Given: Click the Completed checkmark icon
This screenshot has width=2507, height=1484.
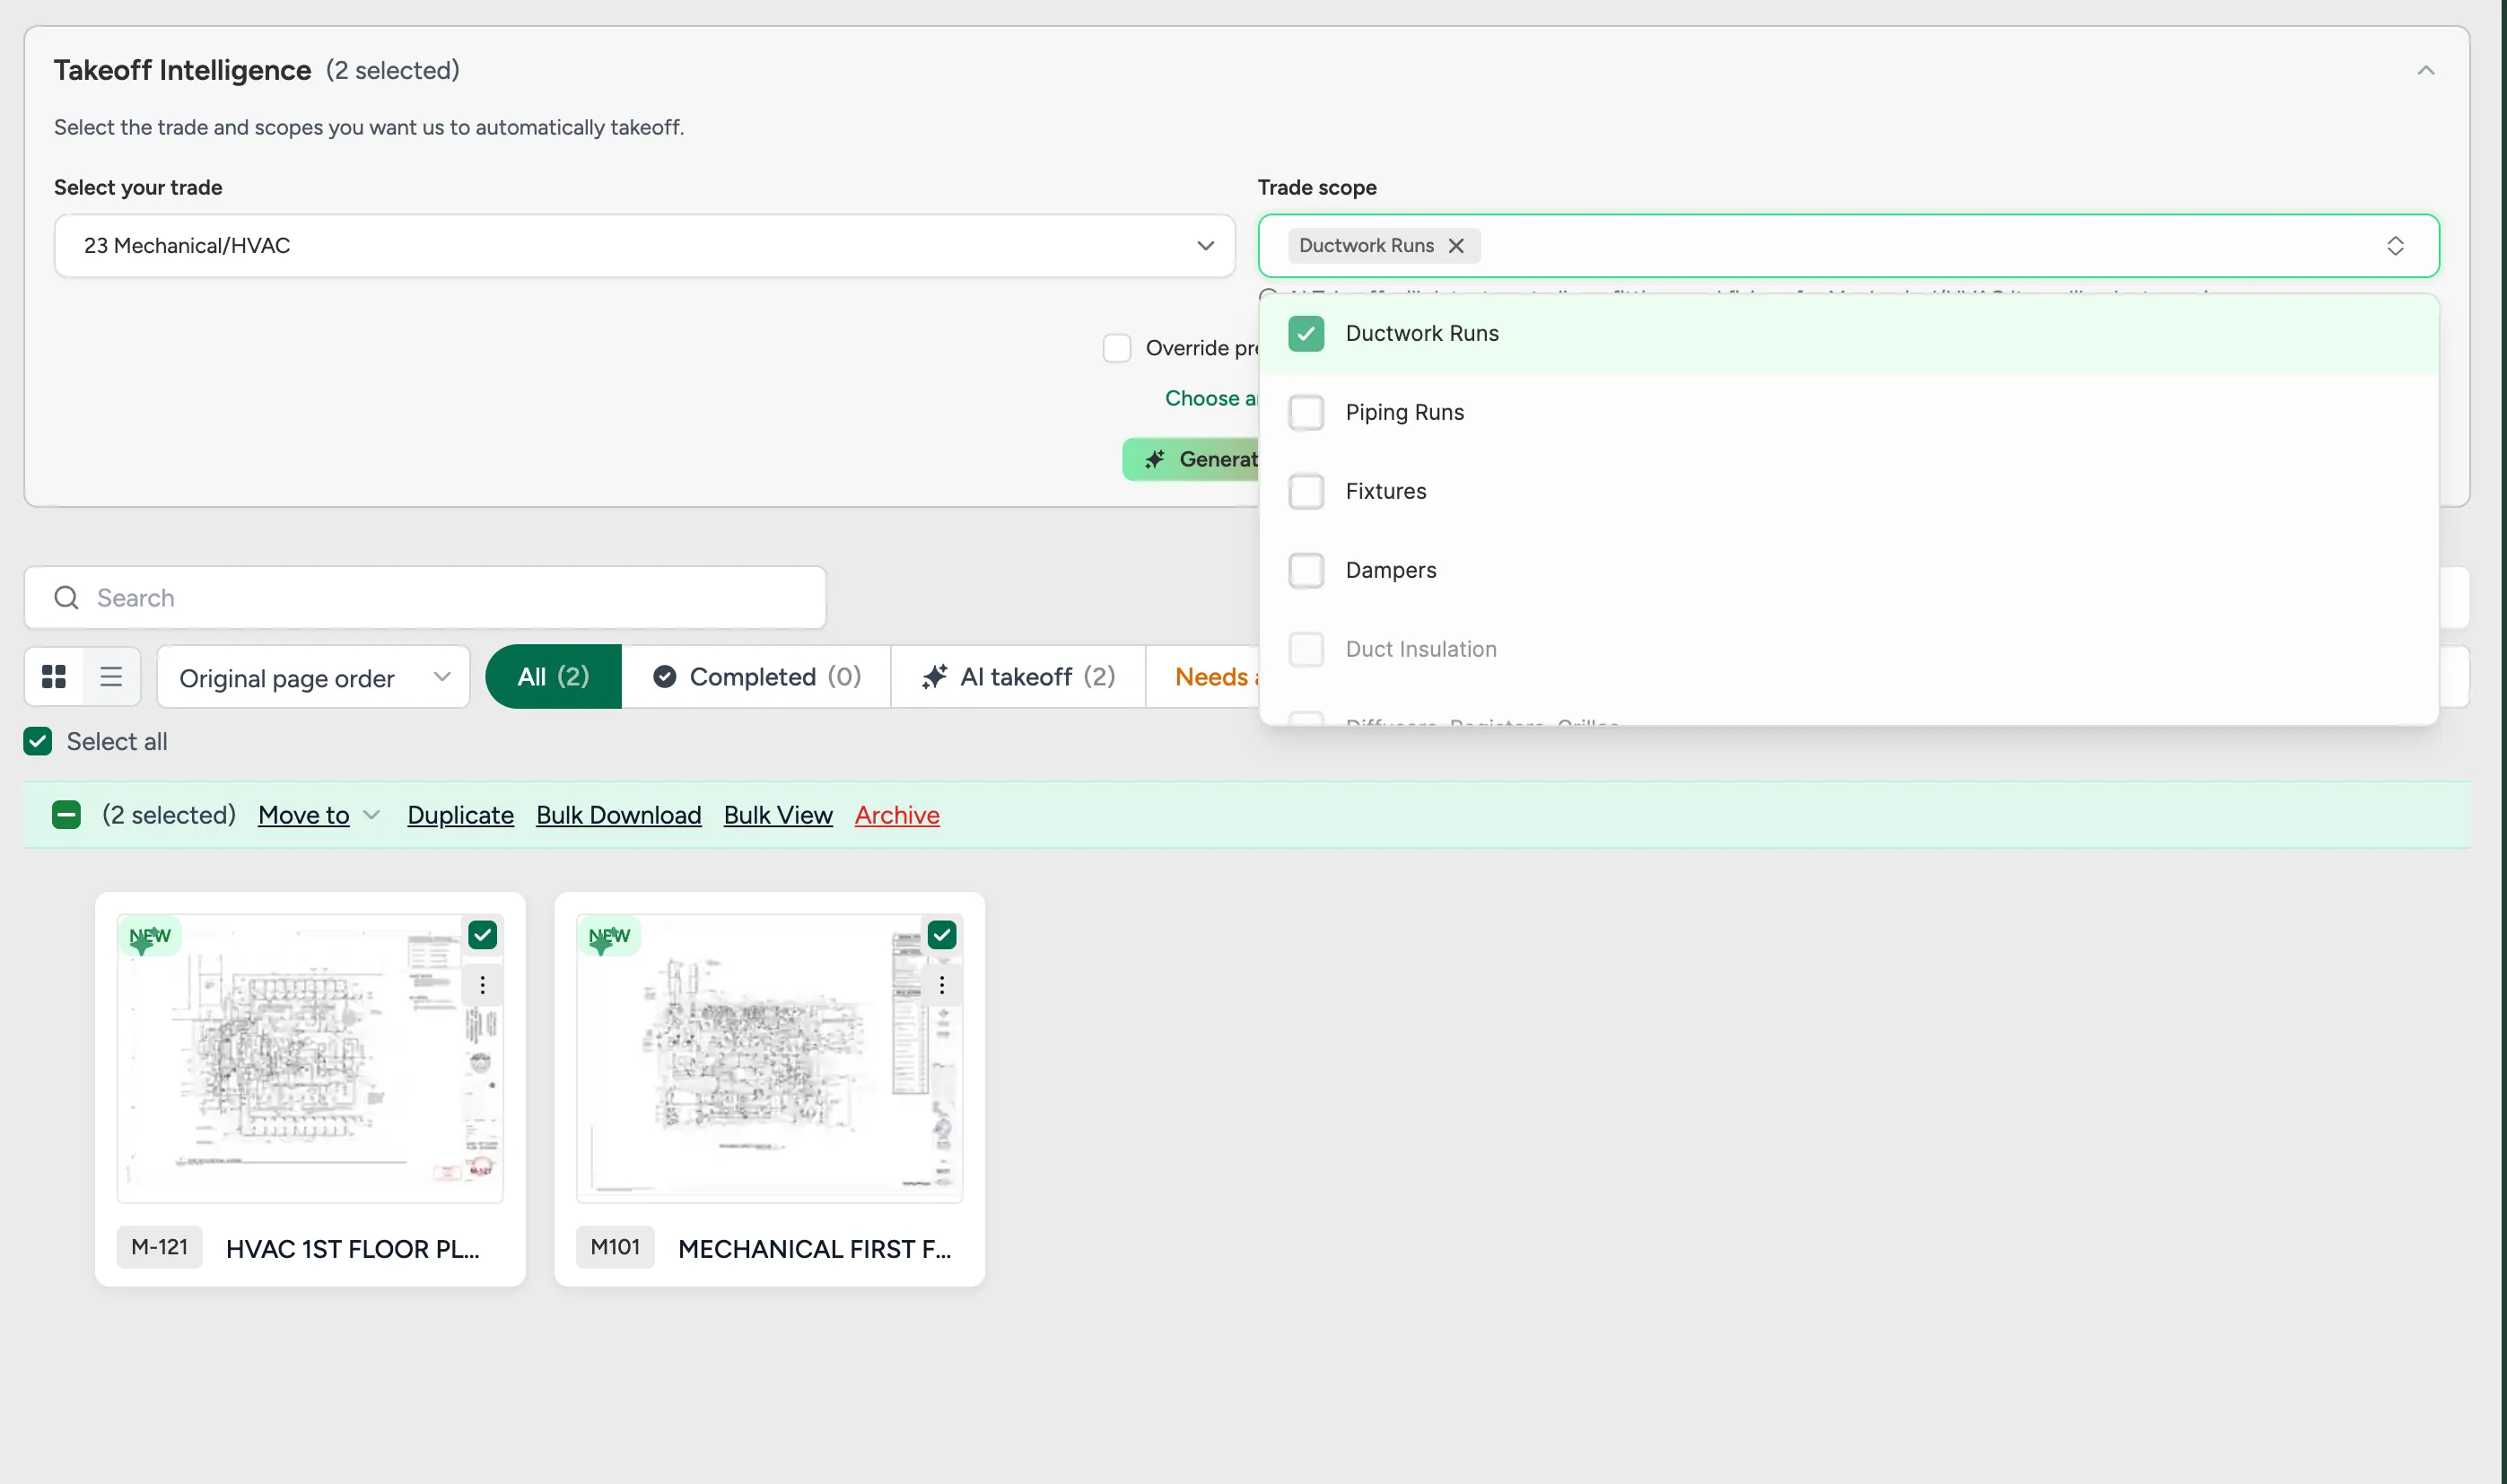Looking at the screenshot, I should point(664,677).
